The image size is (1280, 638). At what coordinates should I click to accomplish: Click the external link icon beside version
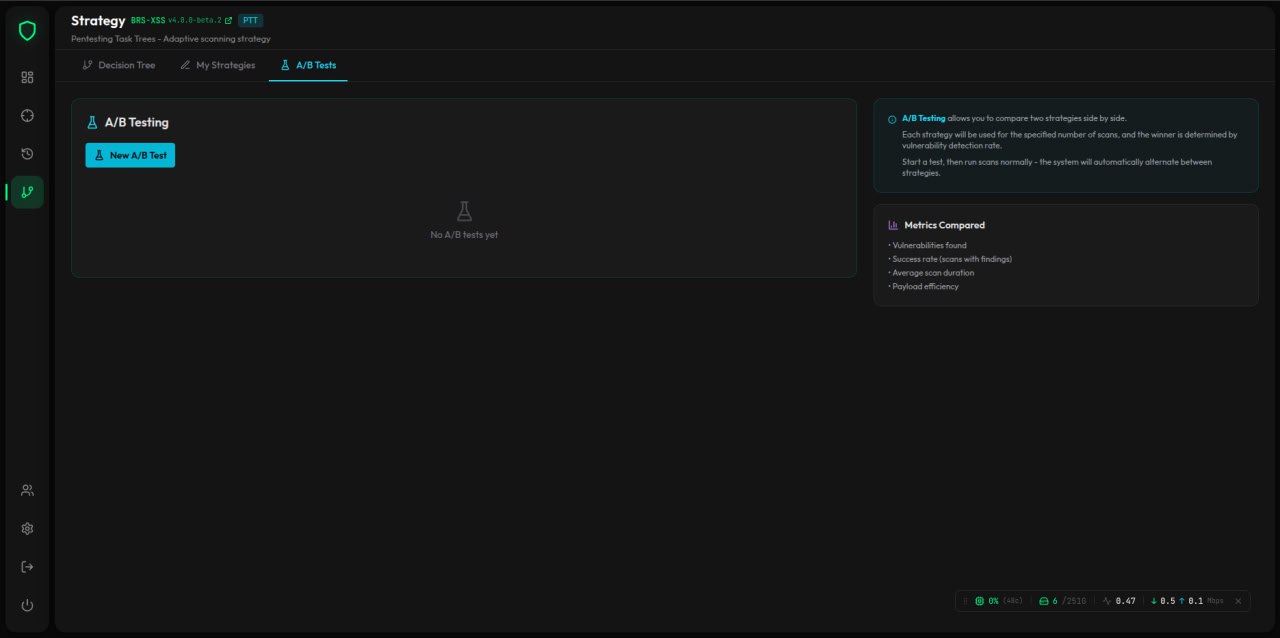point(229,20)
